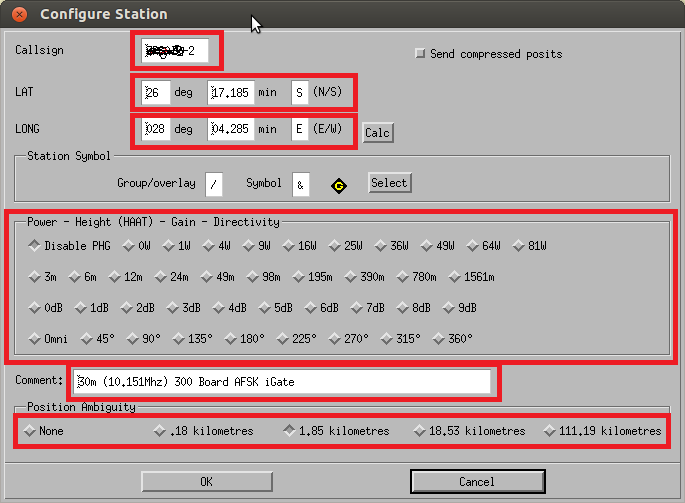Viewport: 685px width, 503px height.
Task: Select 25W power option
Action: [346, 246]
